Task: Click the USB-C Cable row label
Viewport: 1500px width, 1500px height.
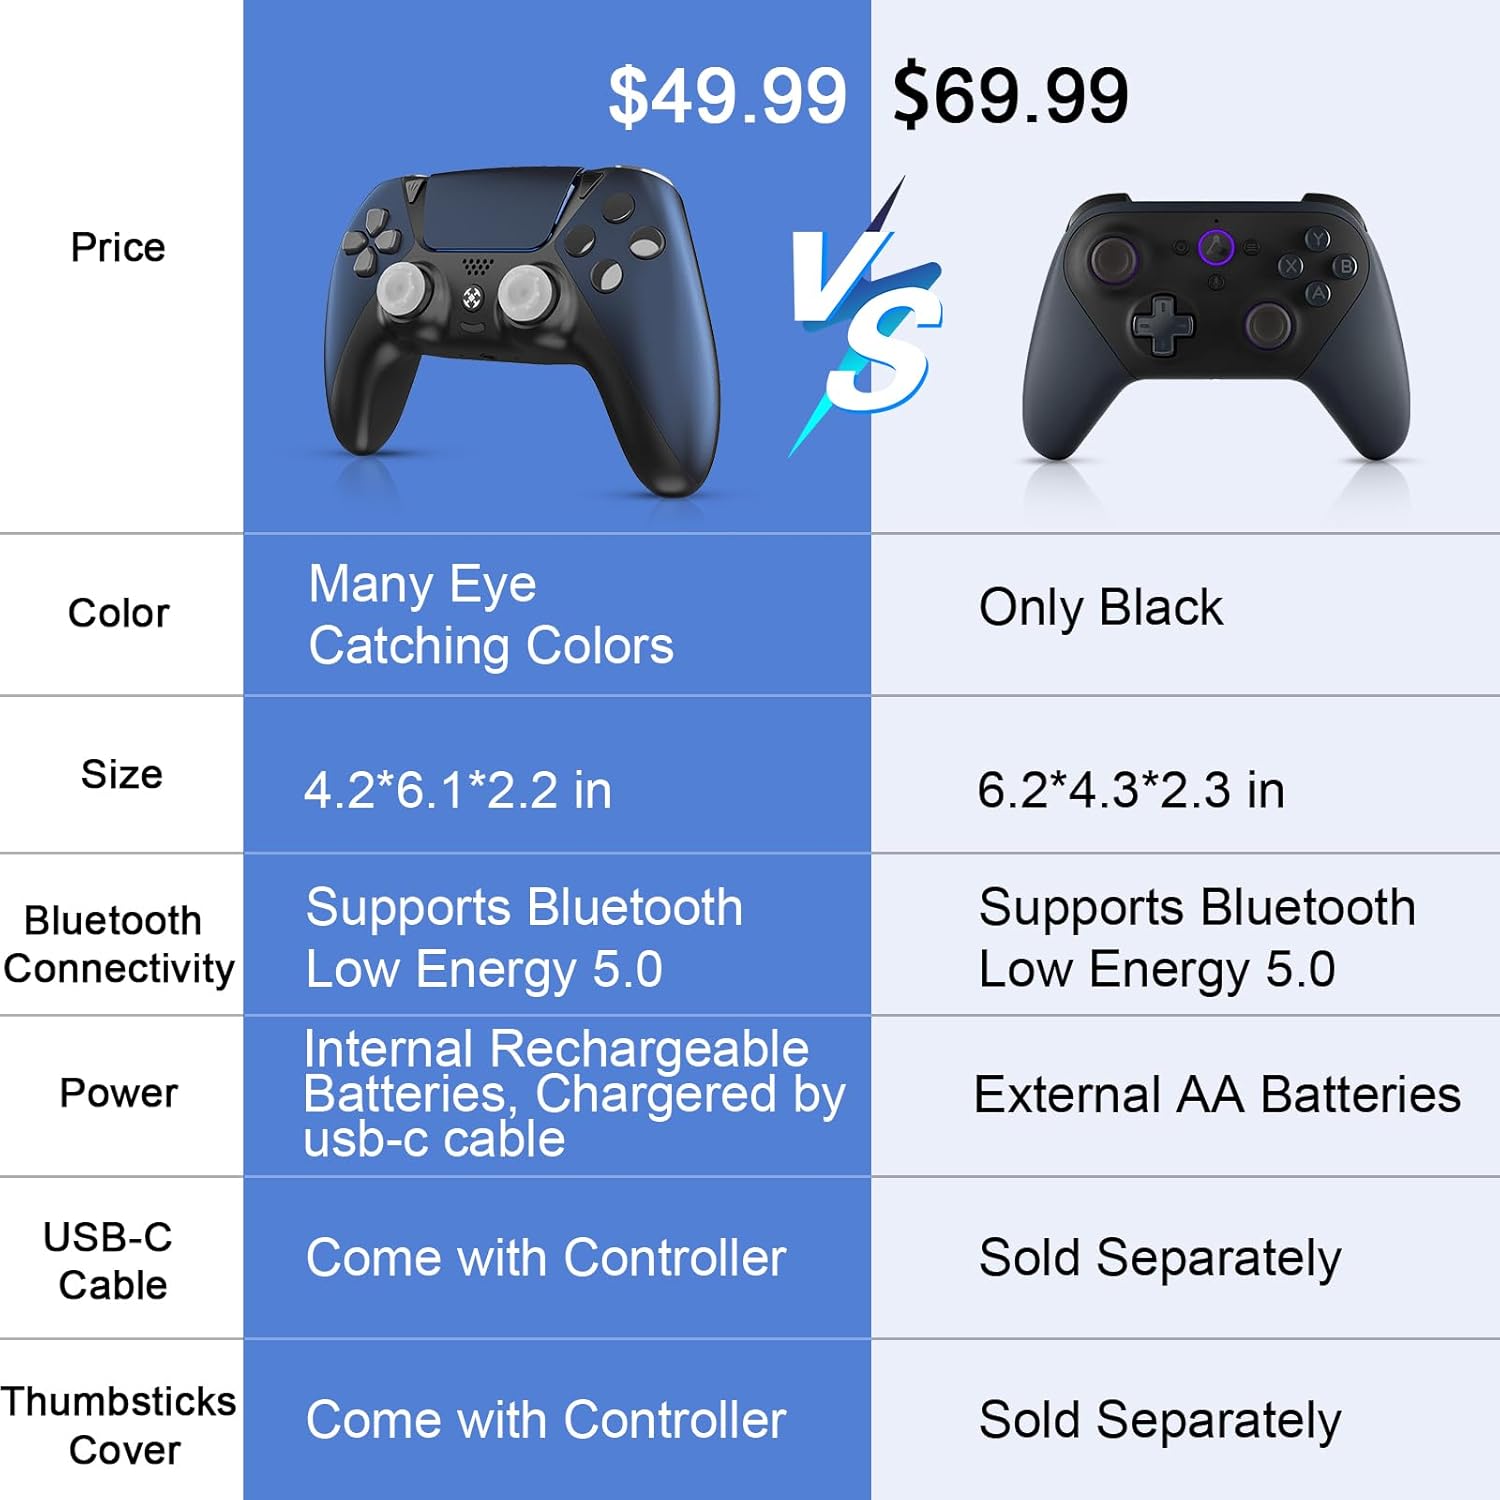Action: pyautogui.click(x=110, y=1261)
